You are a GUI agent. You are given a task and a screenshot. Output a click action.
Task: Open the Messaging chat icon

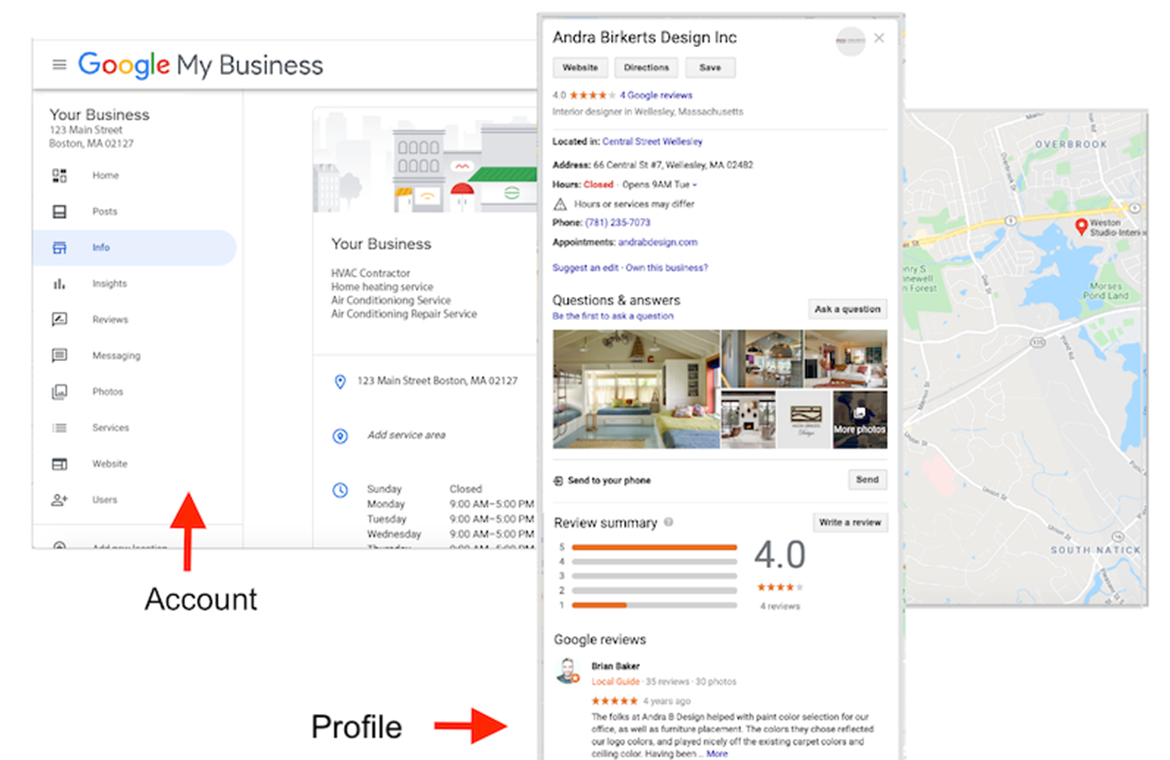tap(59, 356)
